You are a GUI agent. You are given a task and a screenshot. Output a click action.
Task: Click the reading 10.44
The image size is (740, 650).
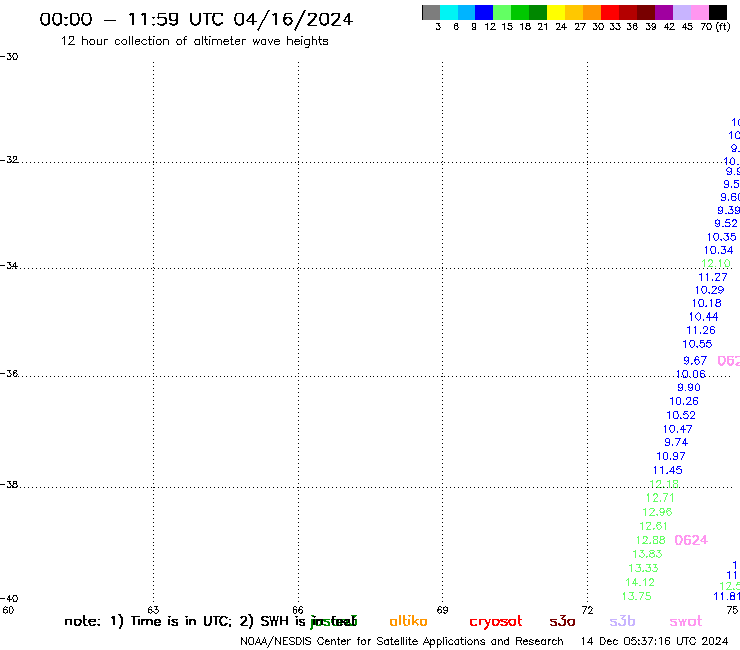[704, 317]
